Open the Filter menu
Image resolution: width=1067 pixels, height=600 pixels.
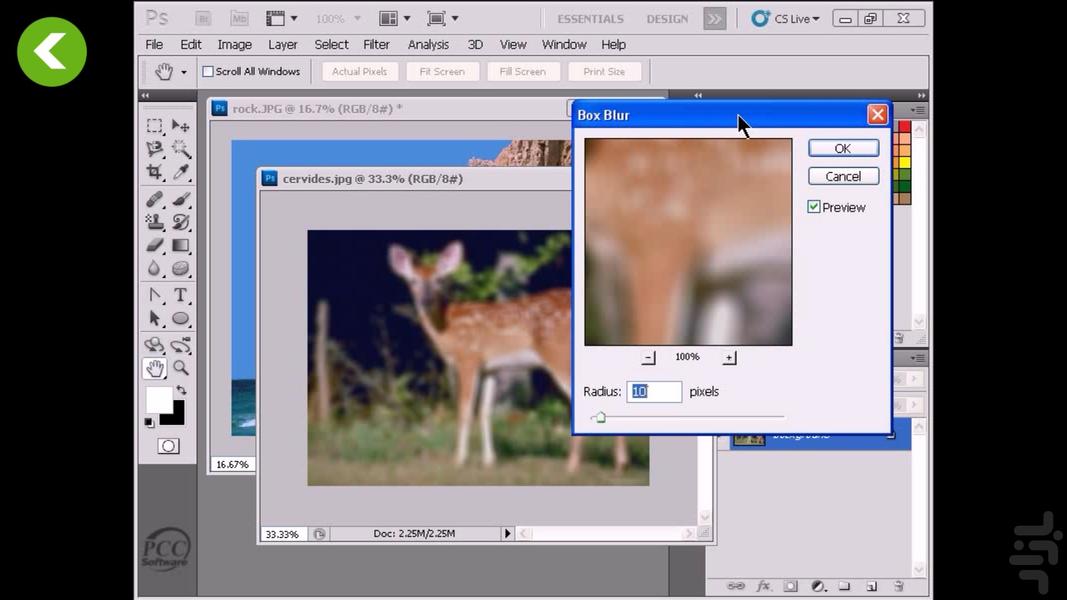click(x=377, y=44)
